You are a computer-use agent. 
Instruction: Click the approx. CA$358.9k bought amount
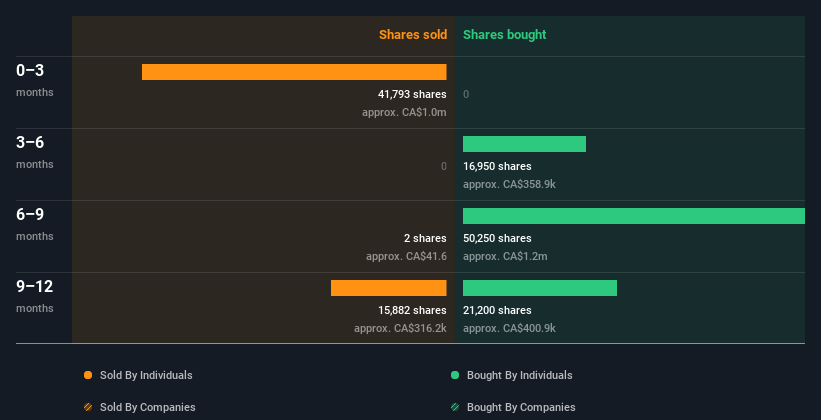[509, 184]
